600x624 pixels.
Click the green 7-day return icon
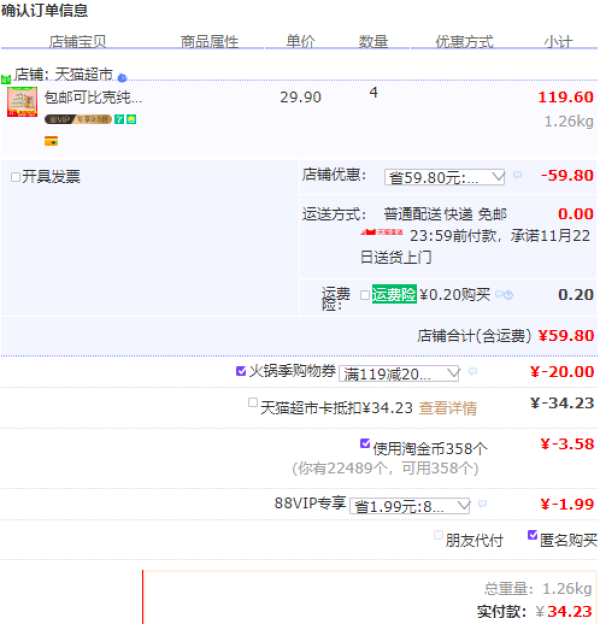coord(119,119)
